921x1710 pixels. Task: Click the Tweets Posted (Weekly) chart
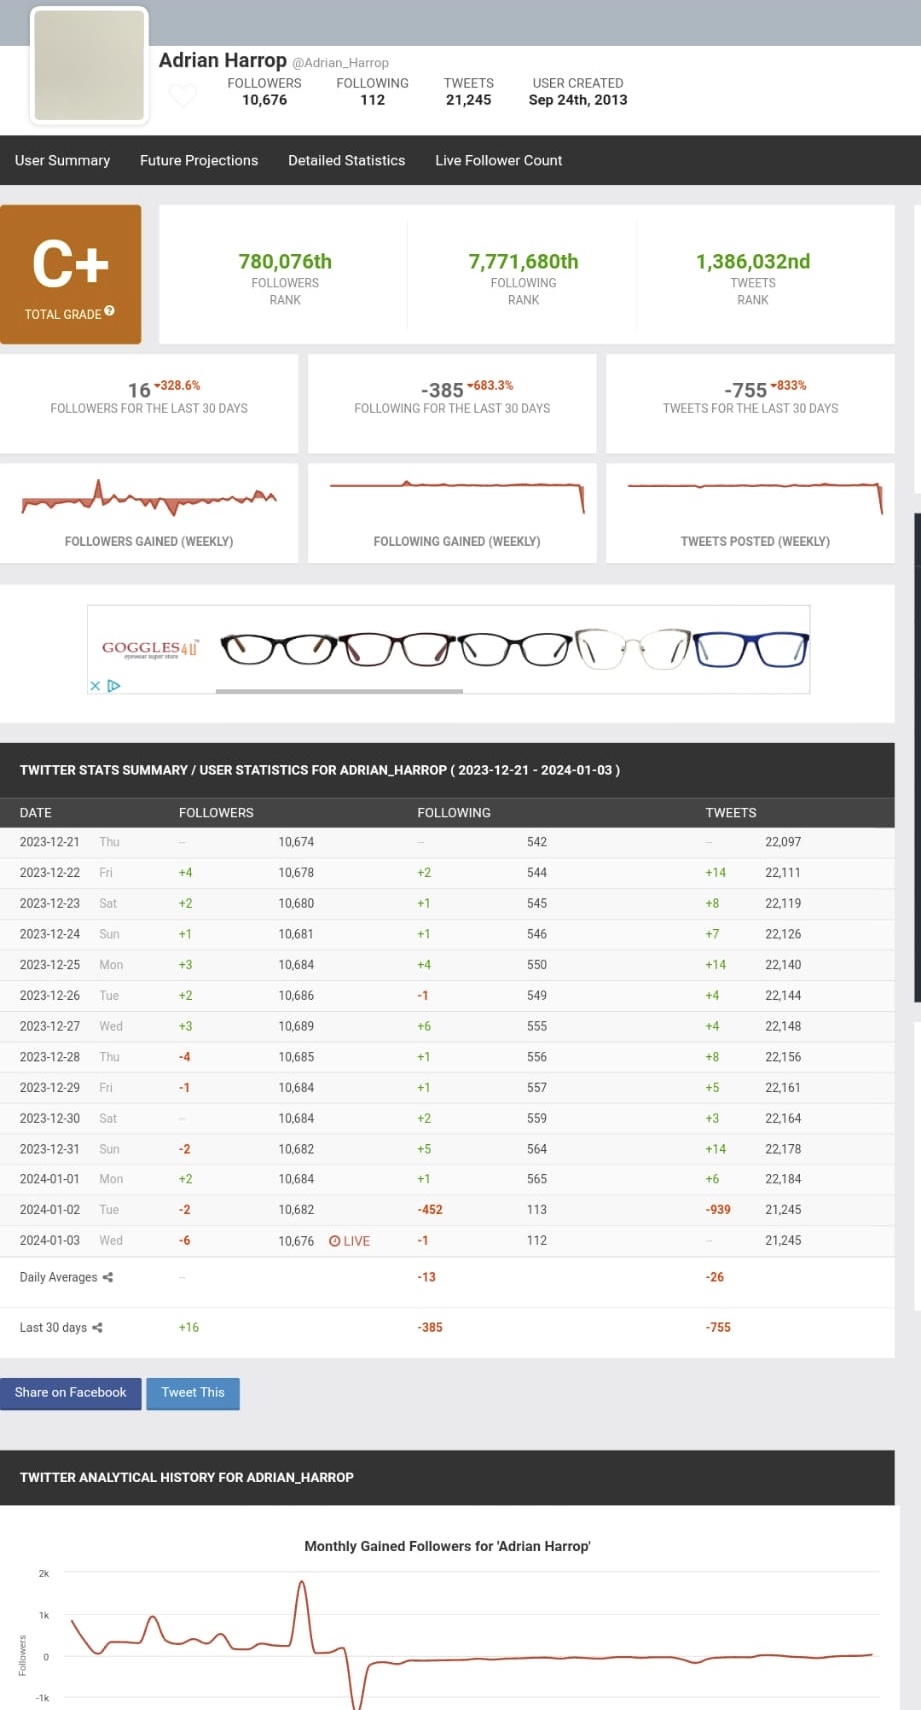(755, 497)
